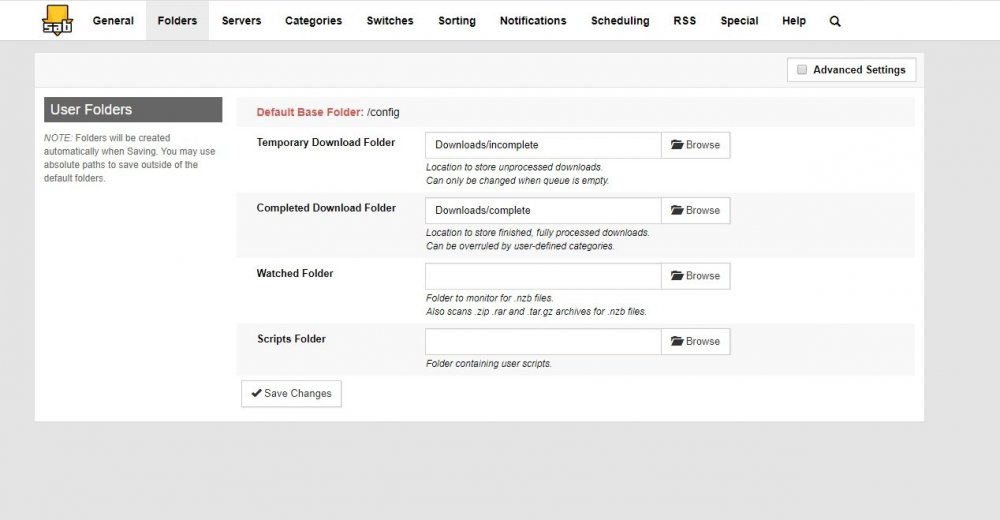Open the RSS tab
The image size is (1000, 520).
coord(684,20)
